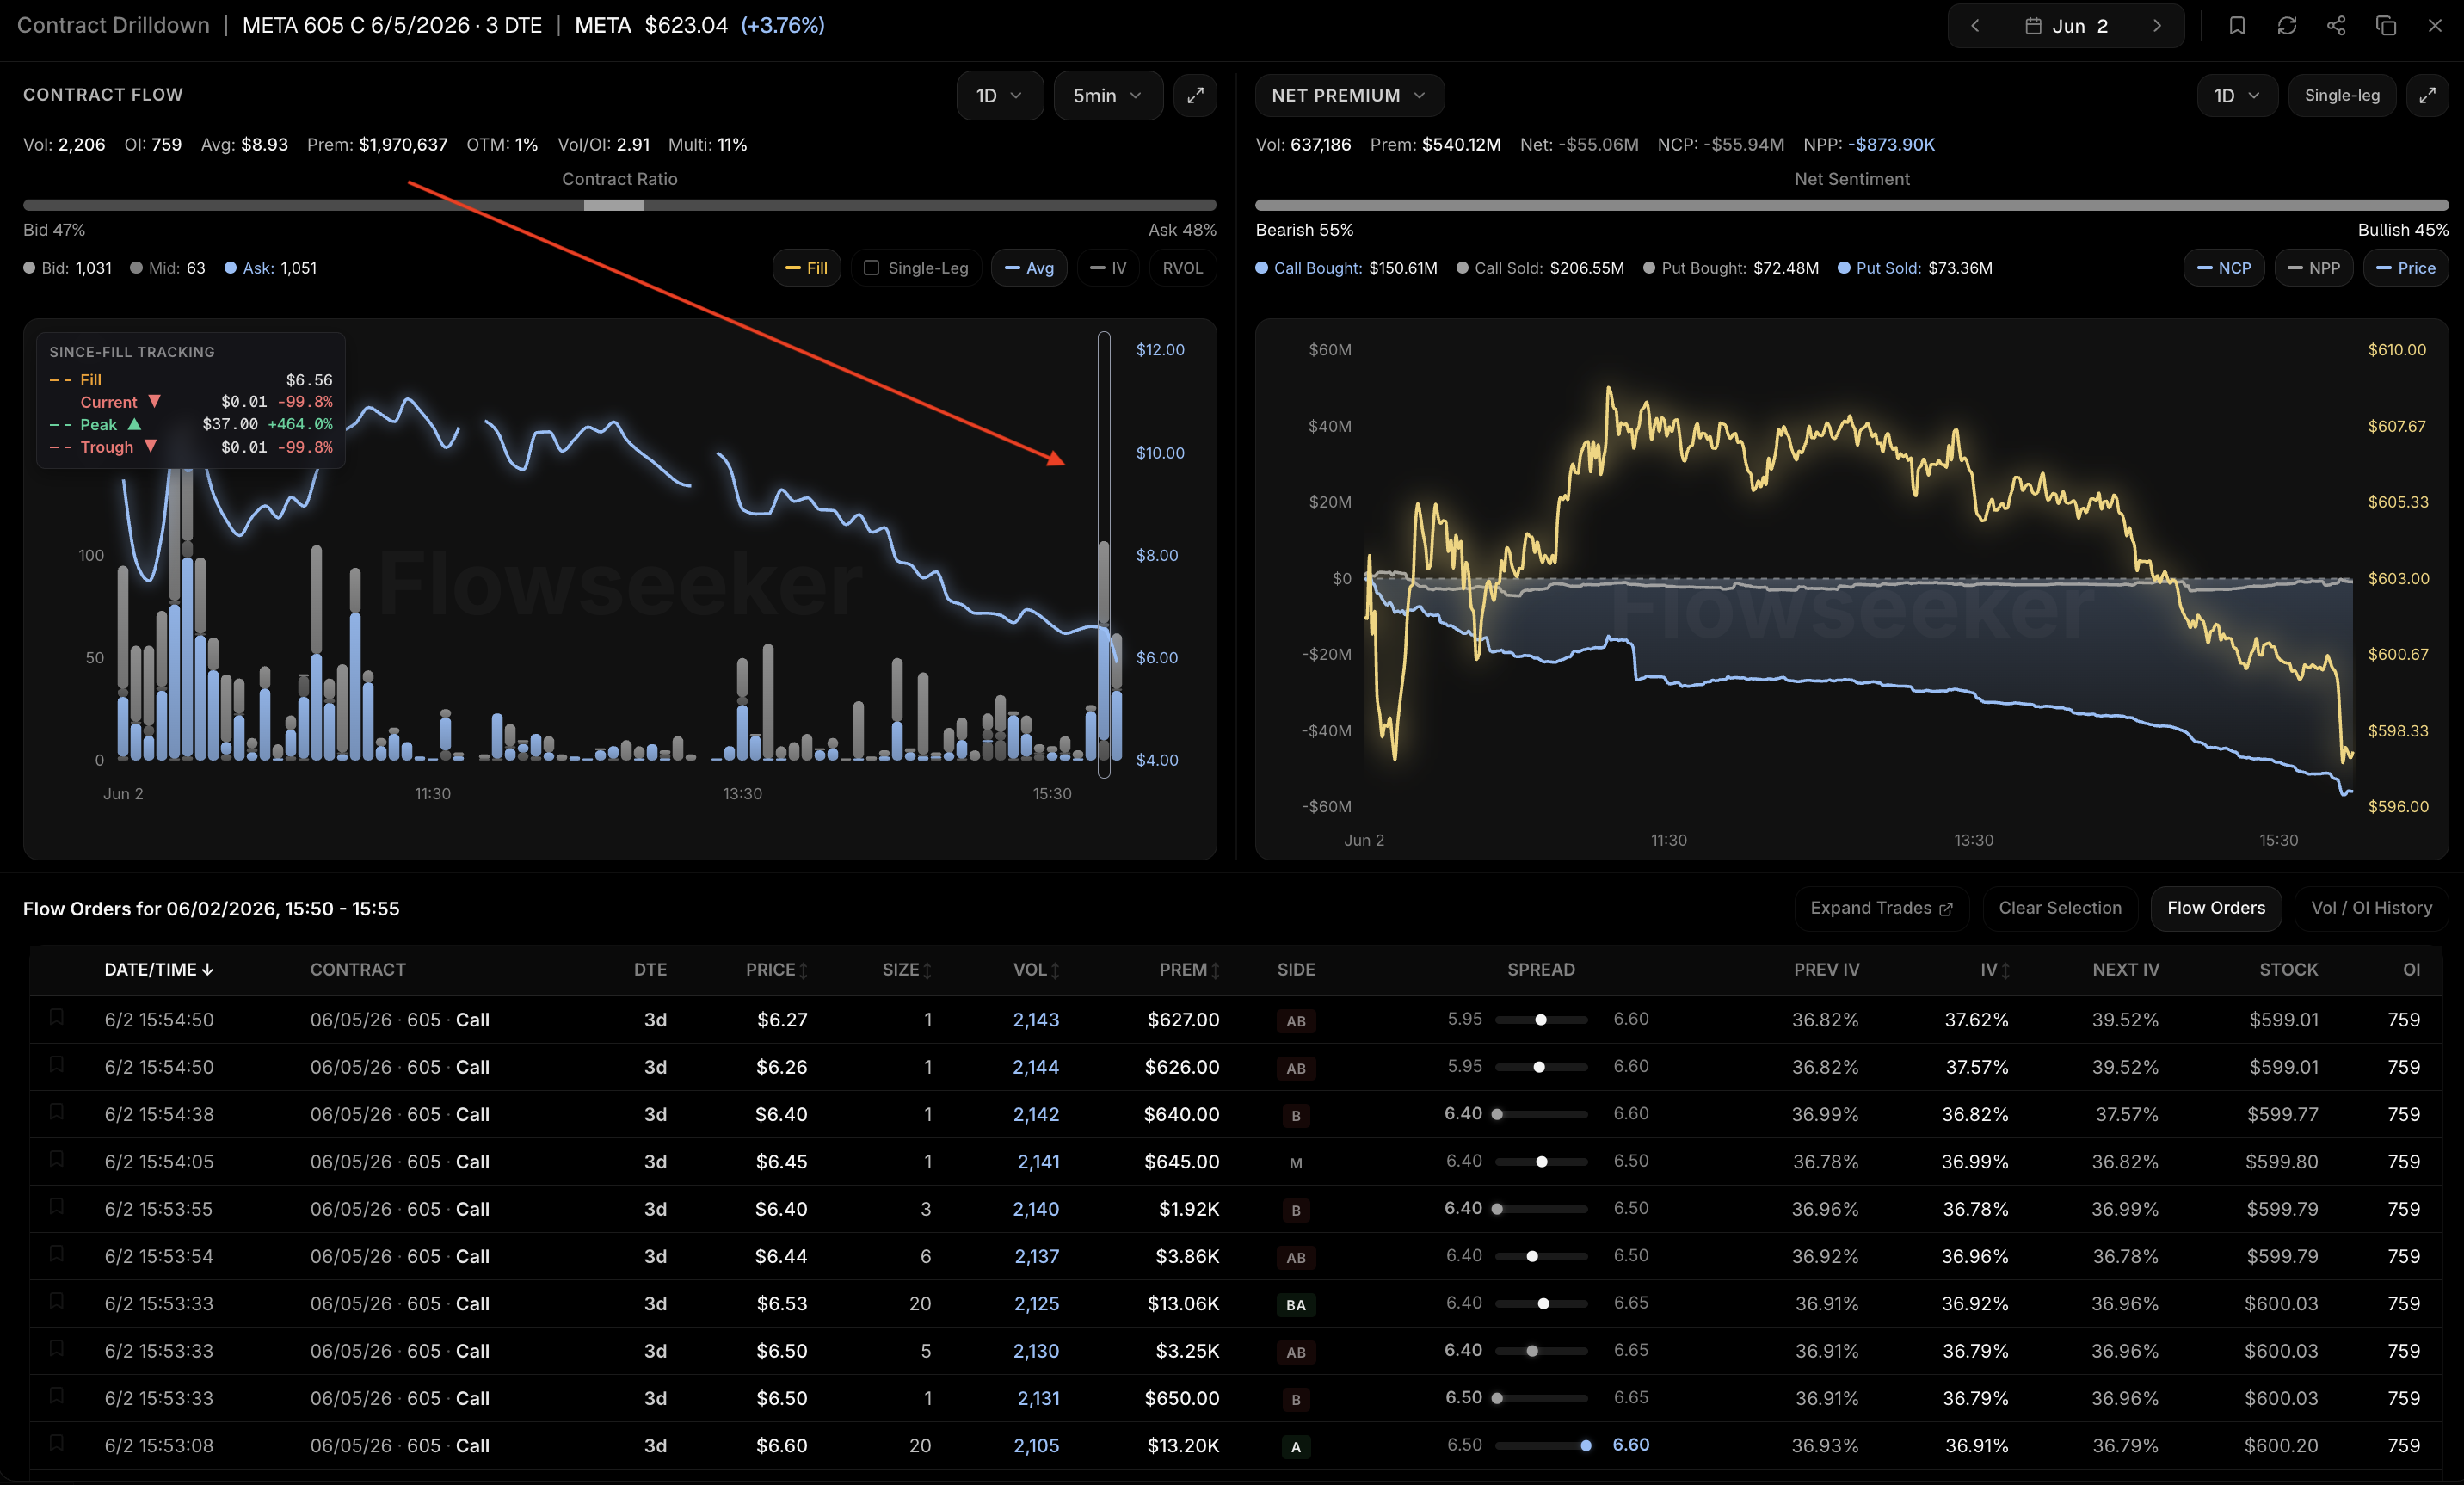Click the Contract Drilldown title
This screenshot has height=1485, width=2464.
(x=114, y=26)
